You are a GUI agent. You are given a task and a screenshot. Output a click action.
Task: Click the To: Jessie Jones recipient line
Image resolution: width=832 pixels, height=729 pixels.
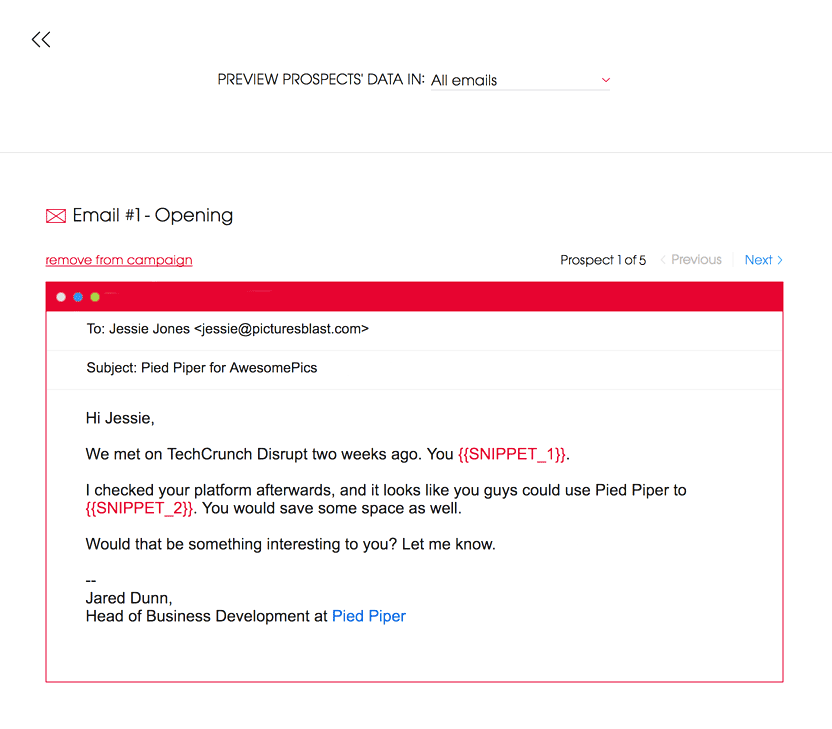(228, 329)
